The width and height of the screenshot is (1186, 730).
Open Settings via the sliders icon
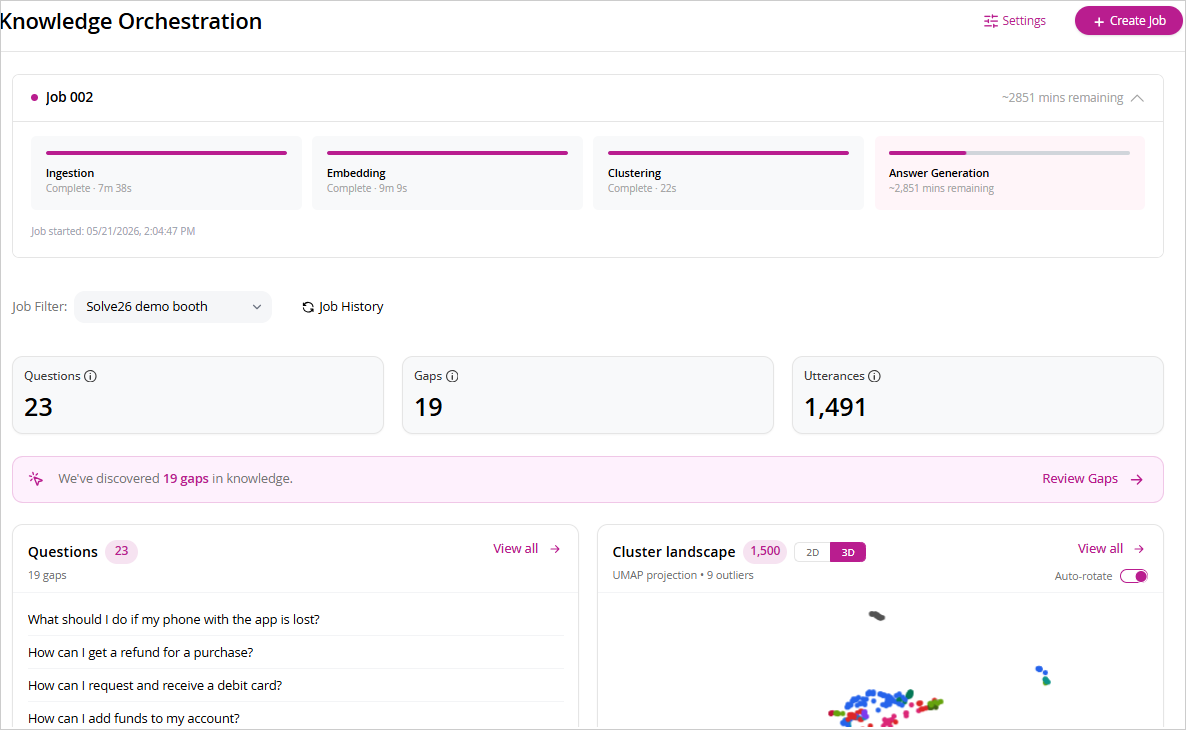point(990,21)
